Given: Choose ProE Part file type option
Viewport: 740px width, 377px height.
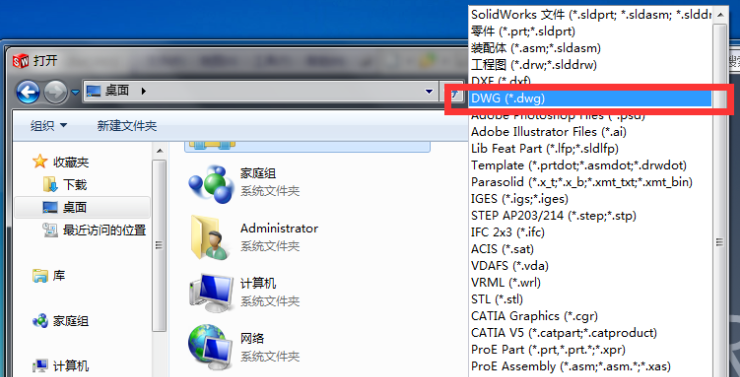Looking at the screenshot, I should [591, 350].
